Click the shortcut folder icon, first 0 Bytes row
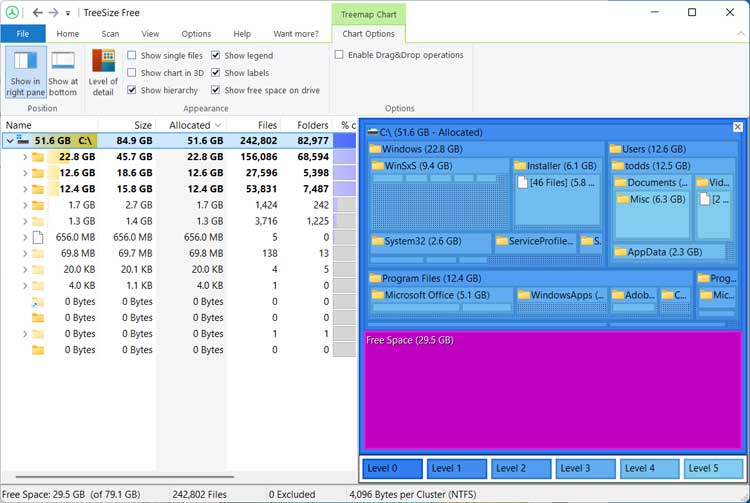Screen dimensions: 750x503 (37, 302)
